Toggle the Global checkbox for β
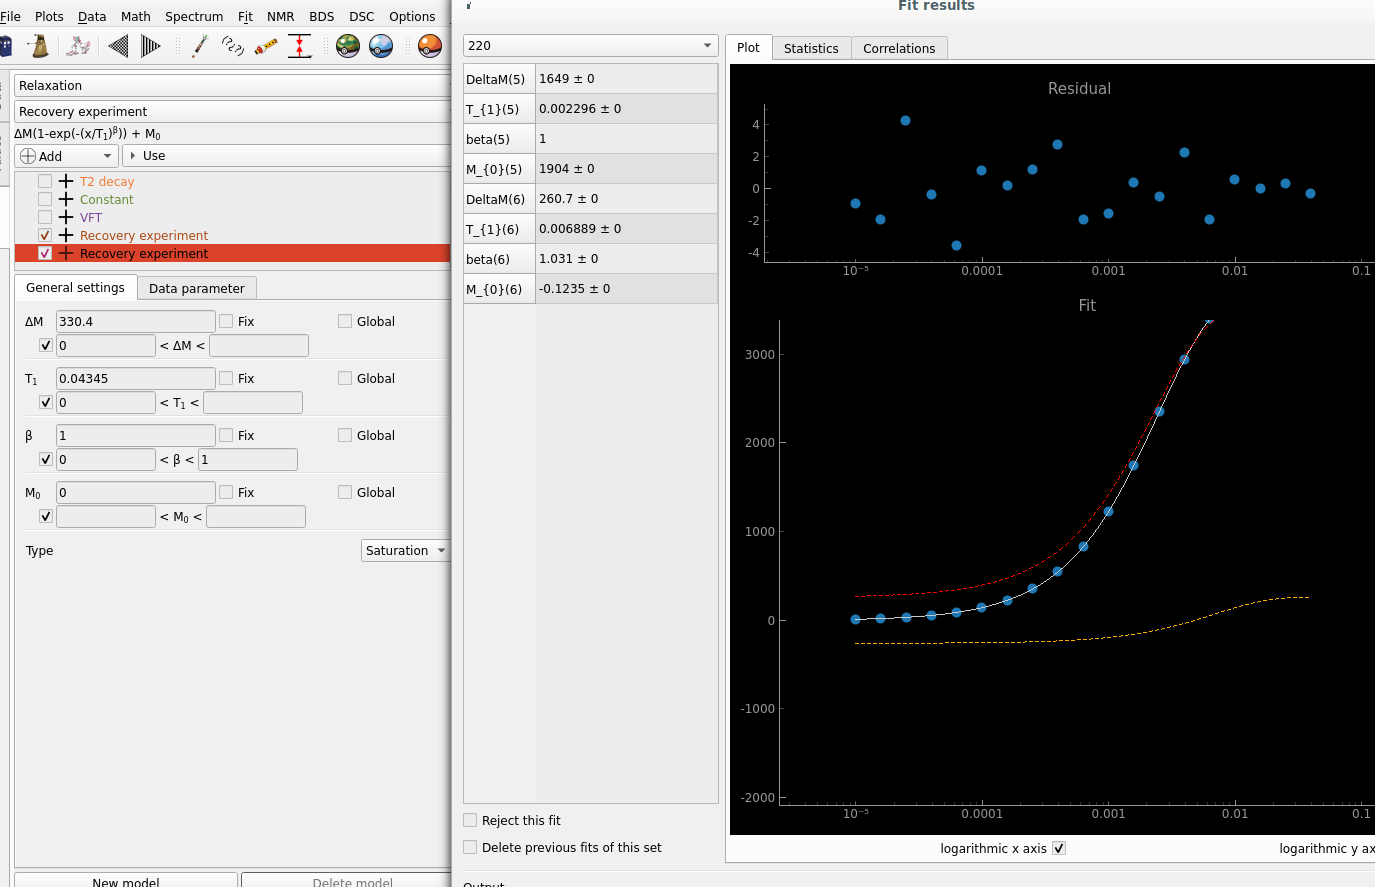 tap(345, 436)
